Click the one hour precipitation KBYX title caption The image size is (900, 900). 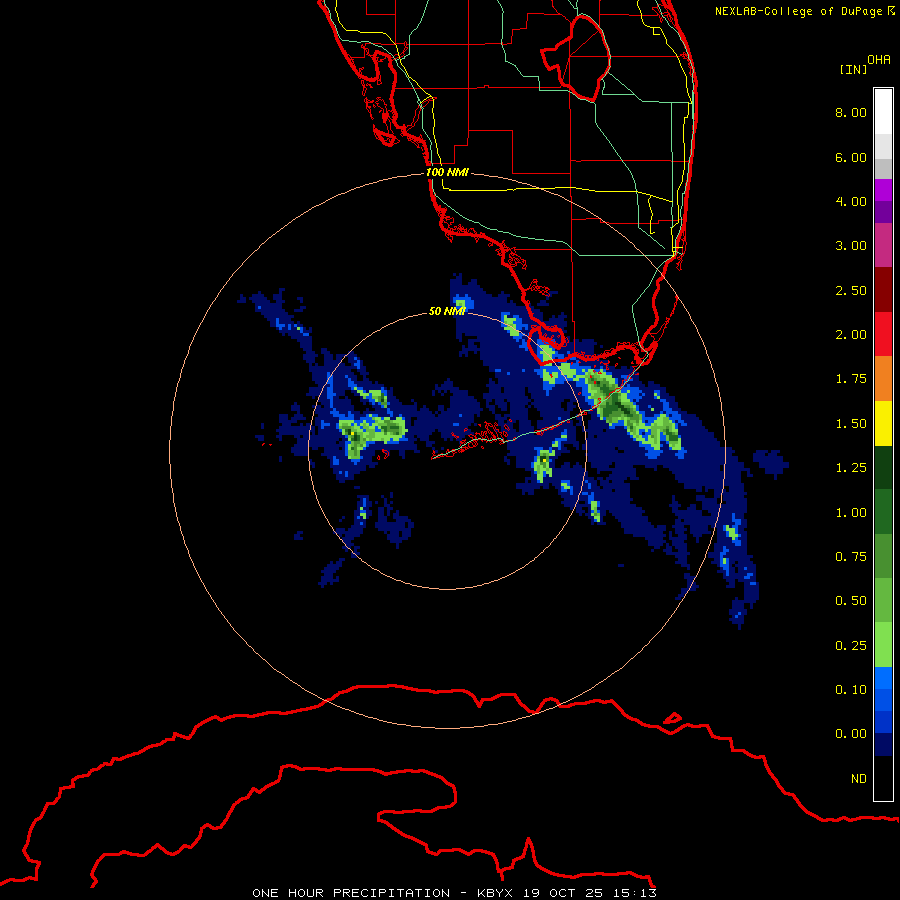pos(454,893)
